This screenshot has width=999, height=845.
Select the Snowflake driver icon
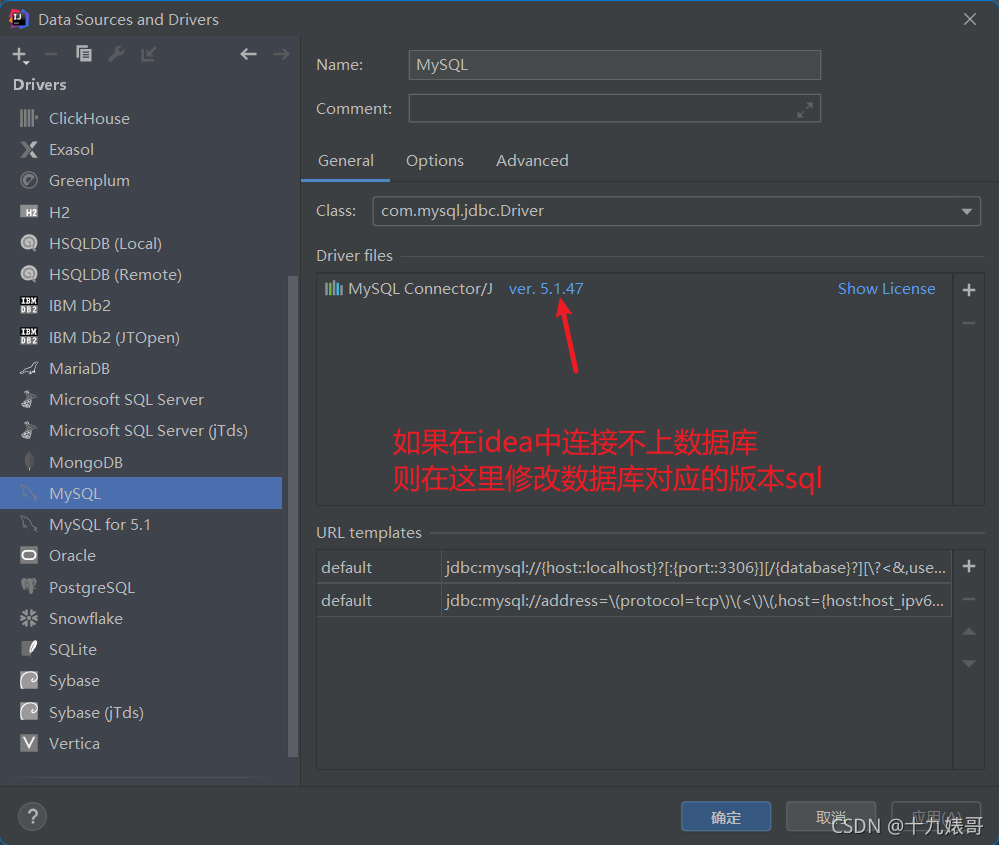(29, 618)
